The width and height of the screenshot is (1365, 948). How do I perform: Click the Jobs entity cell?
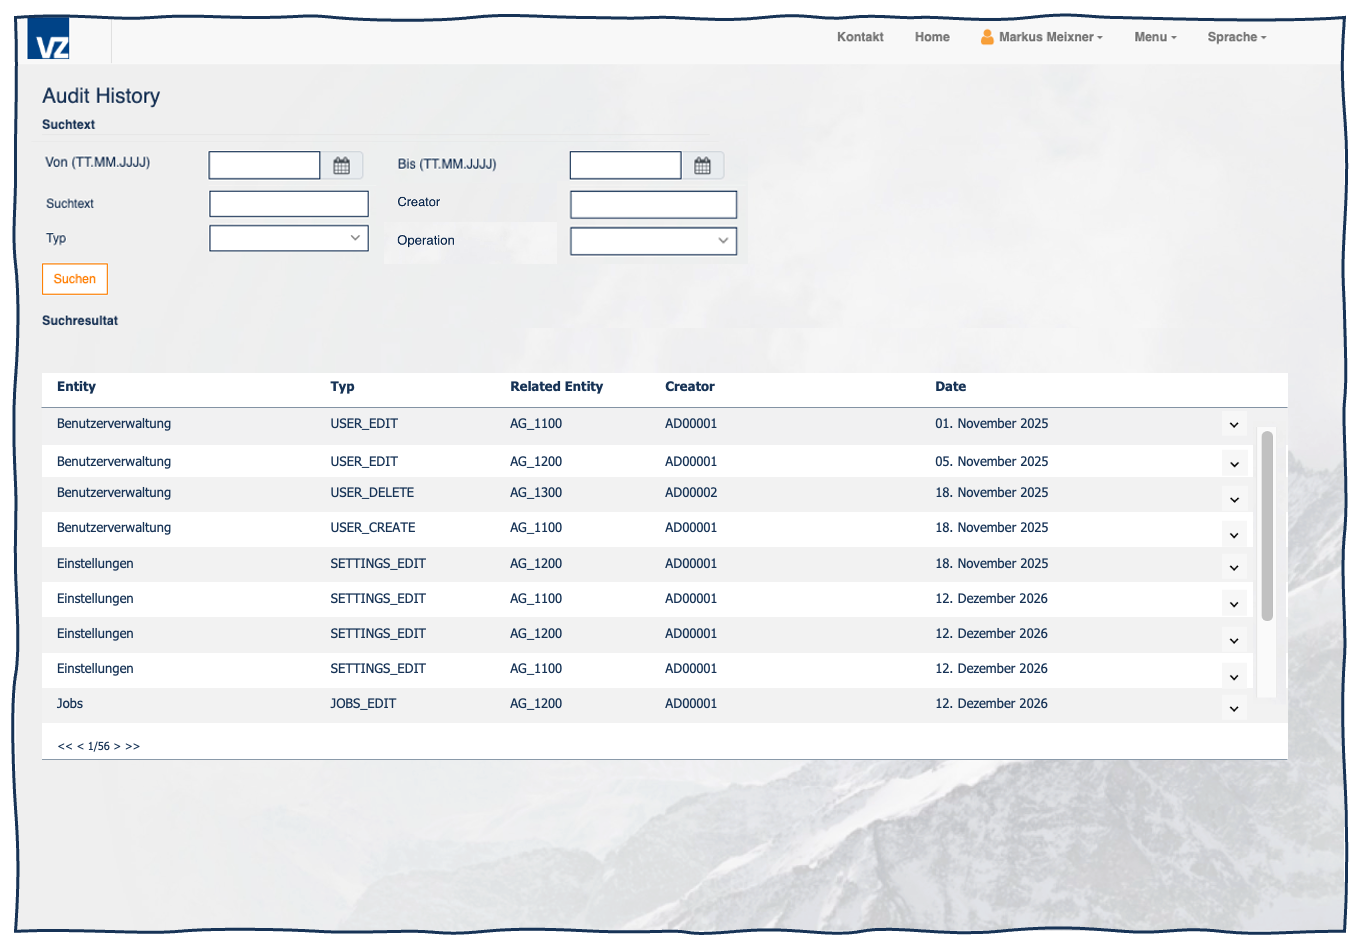(70, 704)
